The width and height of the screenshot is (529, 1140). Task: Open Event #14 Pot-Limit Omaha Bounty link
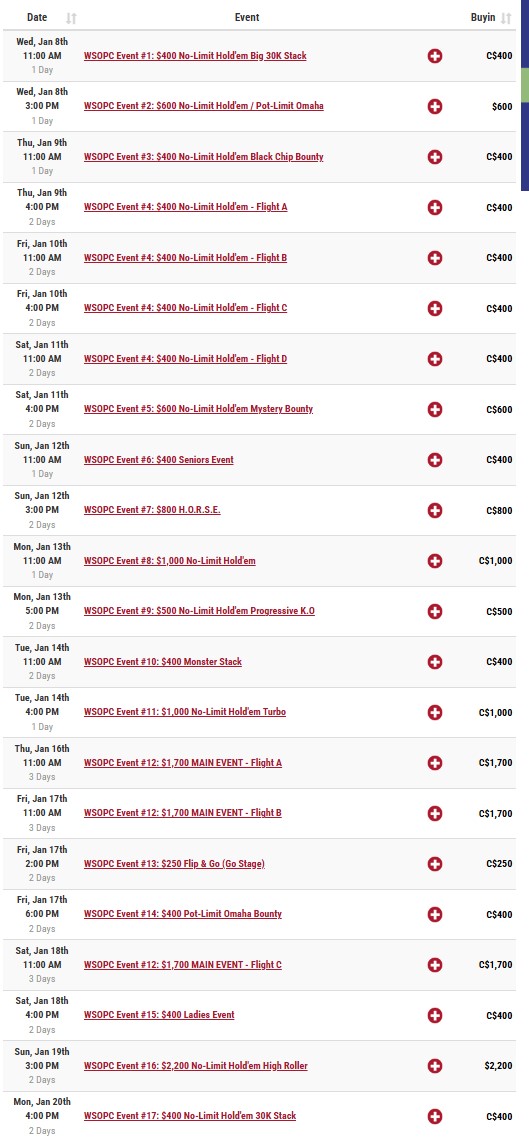point(182,914)
